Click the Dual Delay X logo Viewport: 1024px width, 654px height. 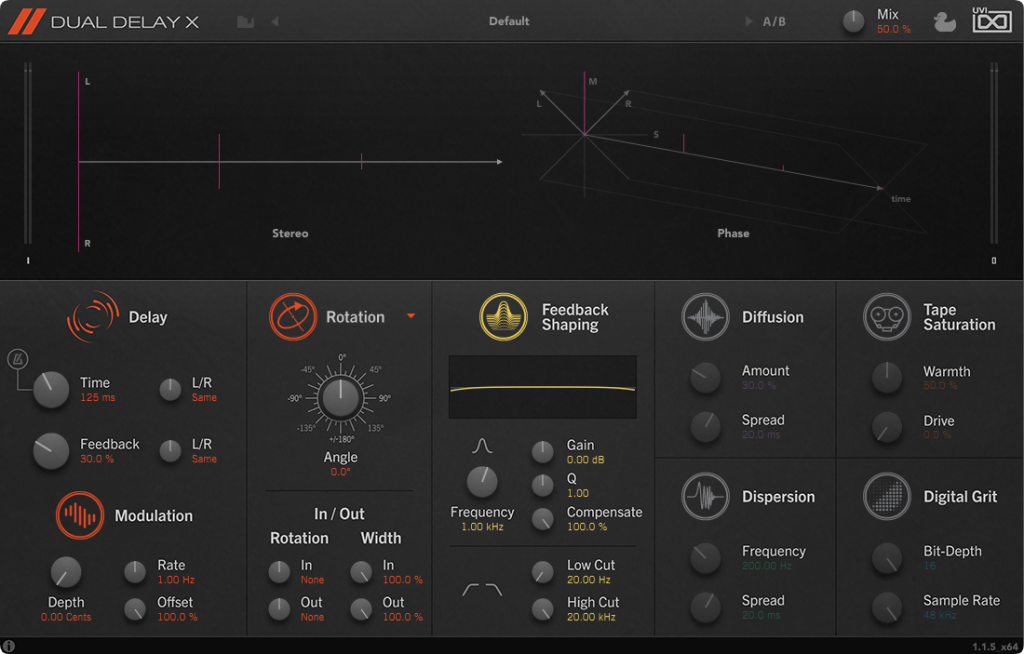point(103,22)
